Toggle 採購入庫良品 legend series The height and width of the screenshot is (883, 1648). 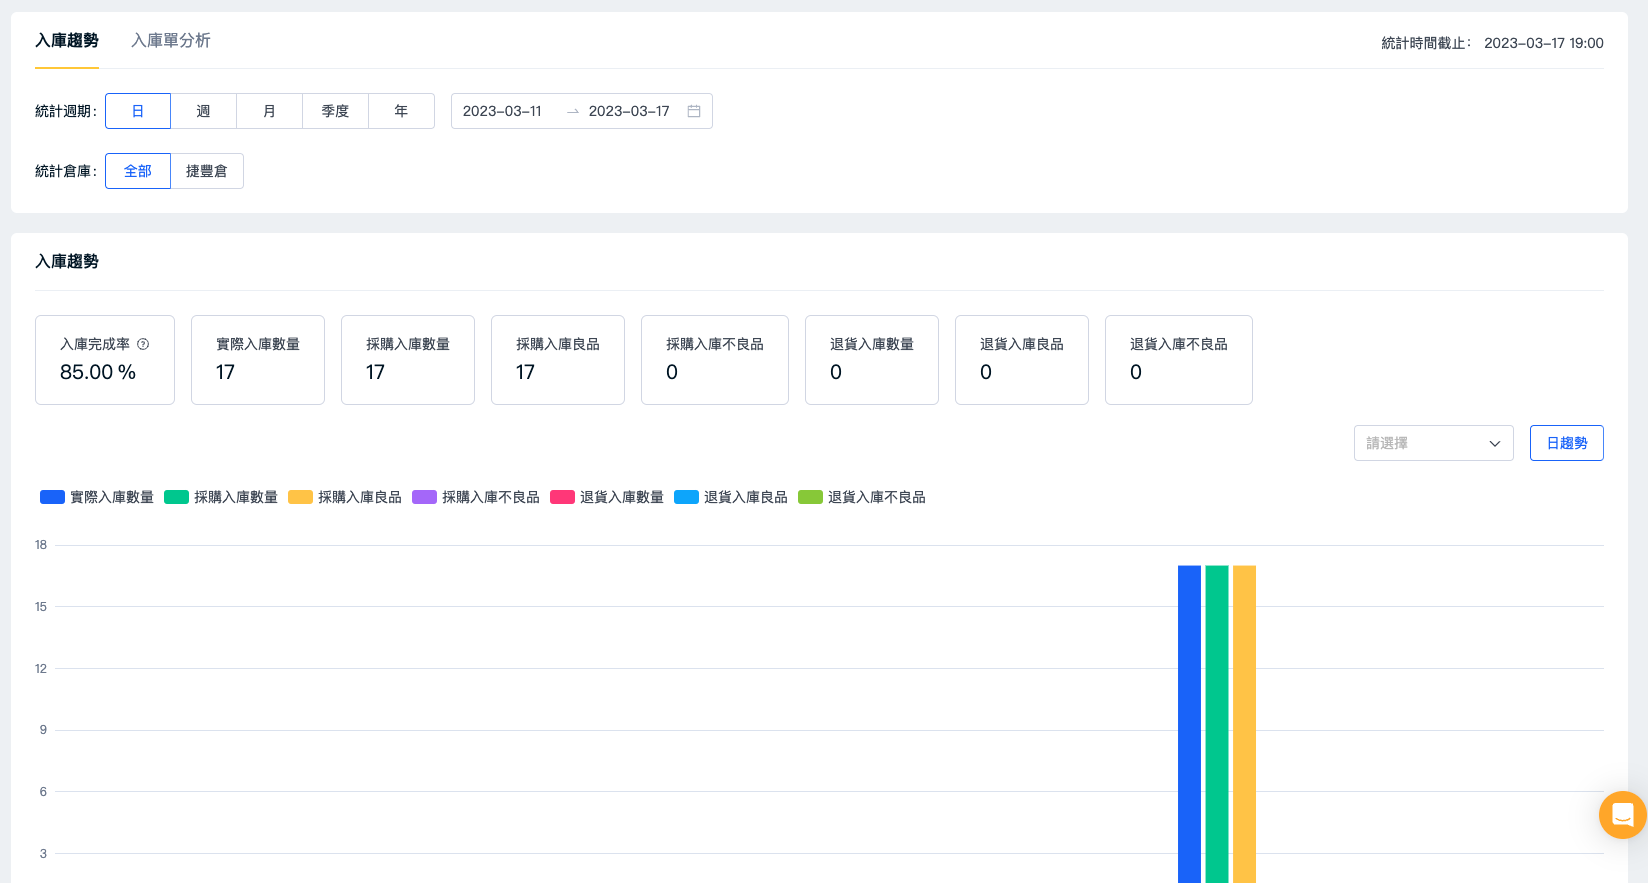(x=345, y=497)
